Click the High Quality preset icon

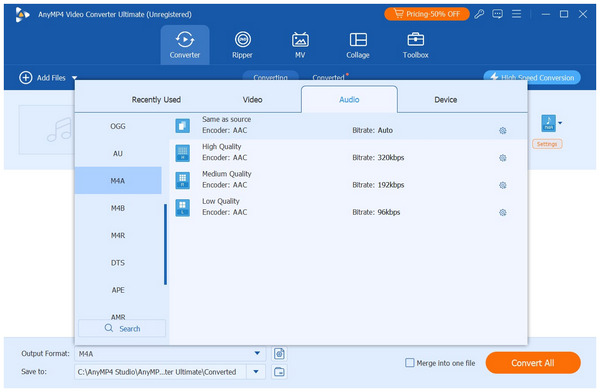pyautogui.click(x=183, y=153)
